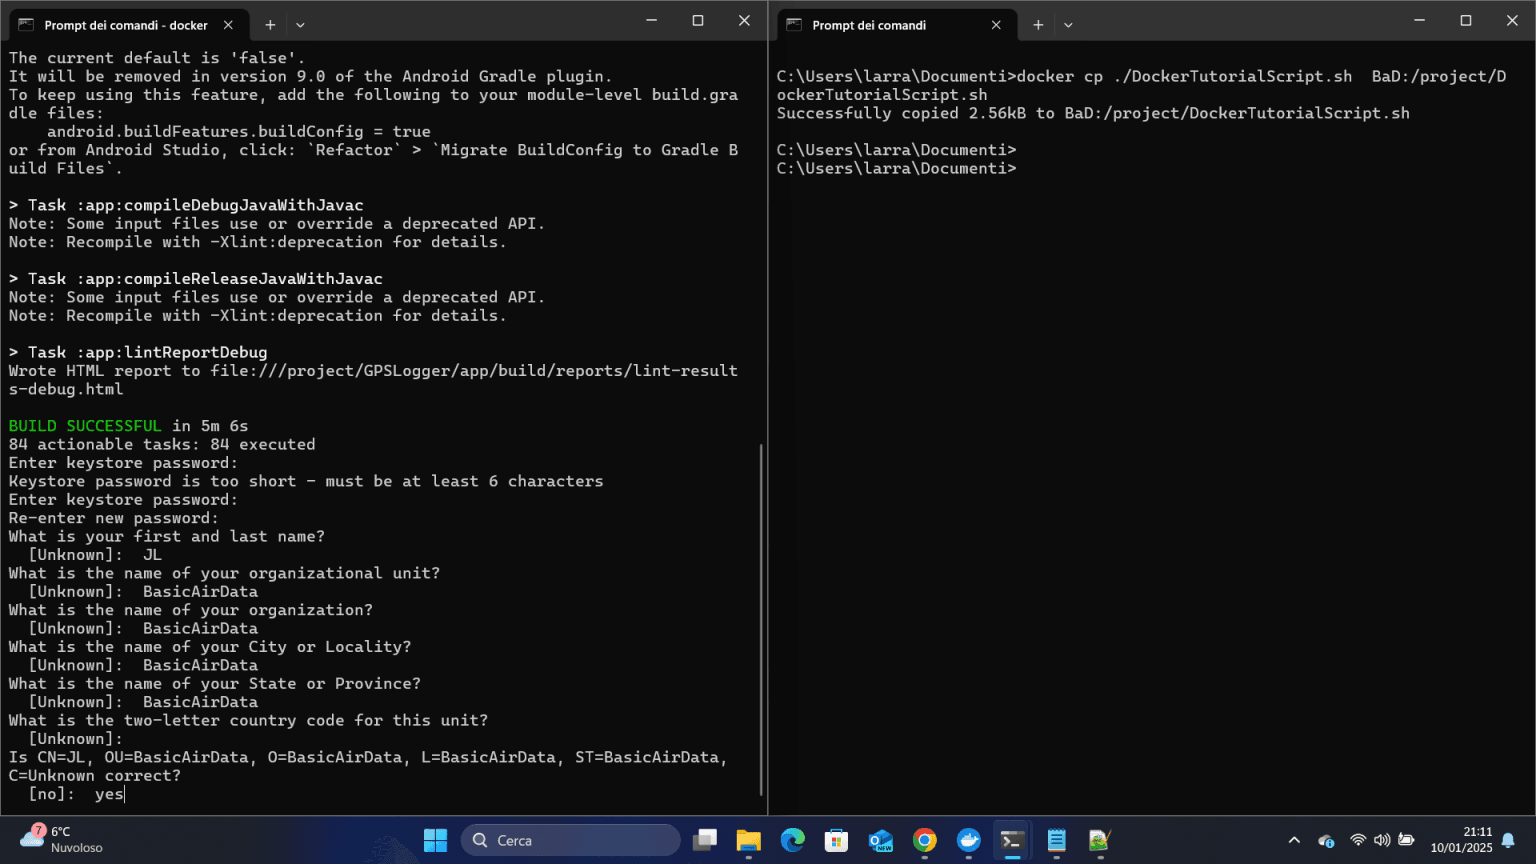Open Task View from the taskbar
Viewport: 1536px width, 864px height.
[705, 840]
